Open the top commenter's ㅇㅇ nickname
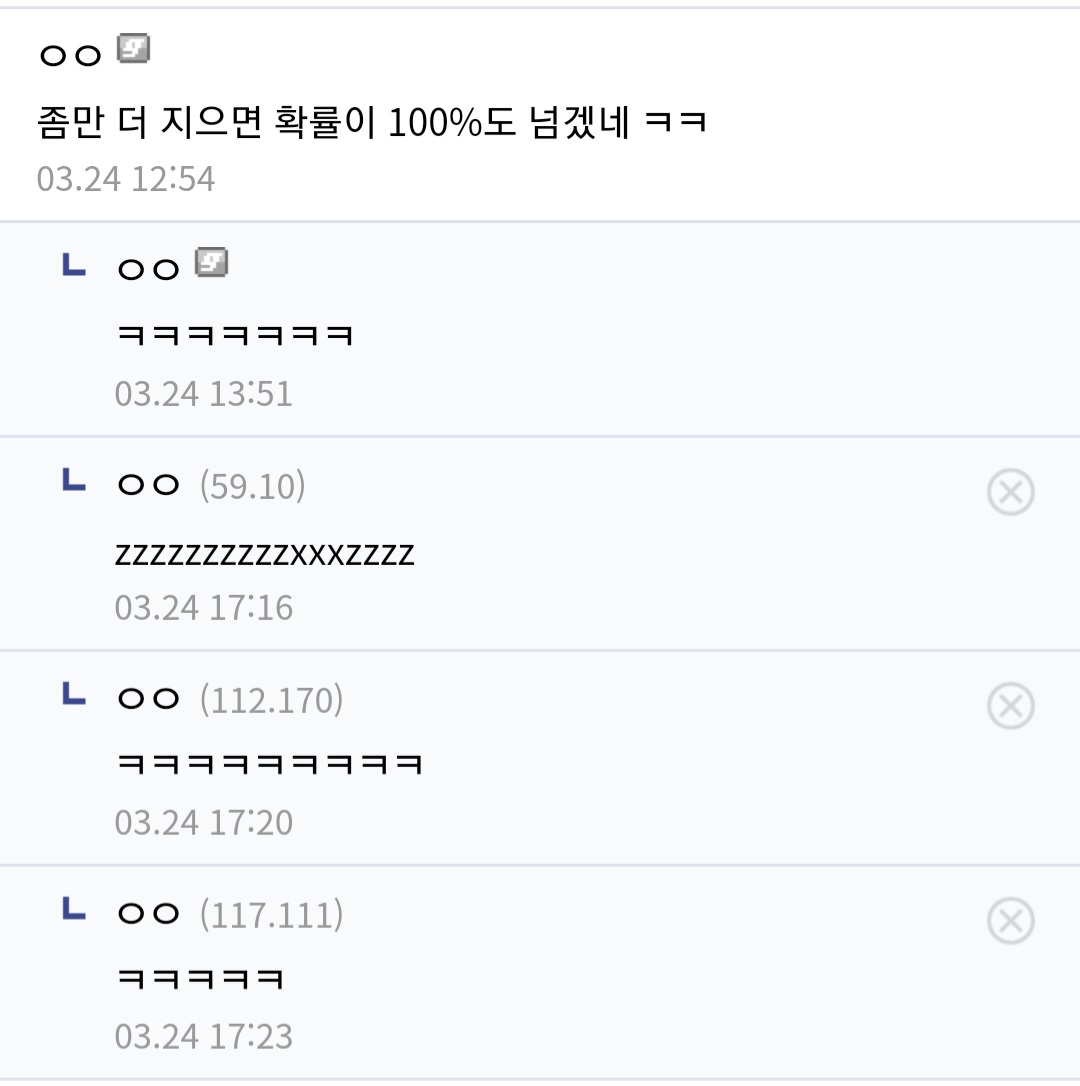1080x1086 pixels. pyautogui.click(x=70, y=55)
